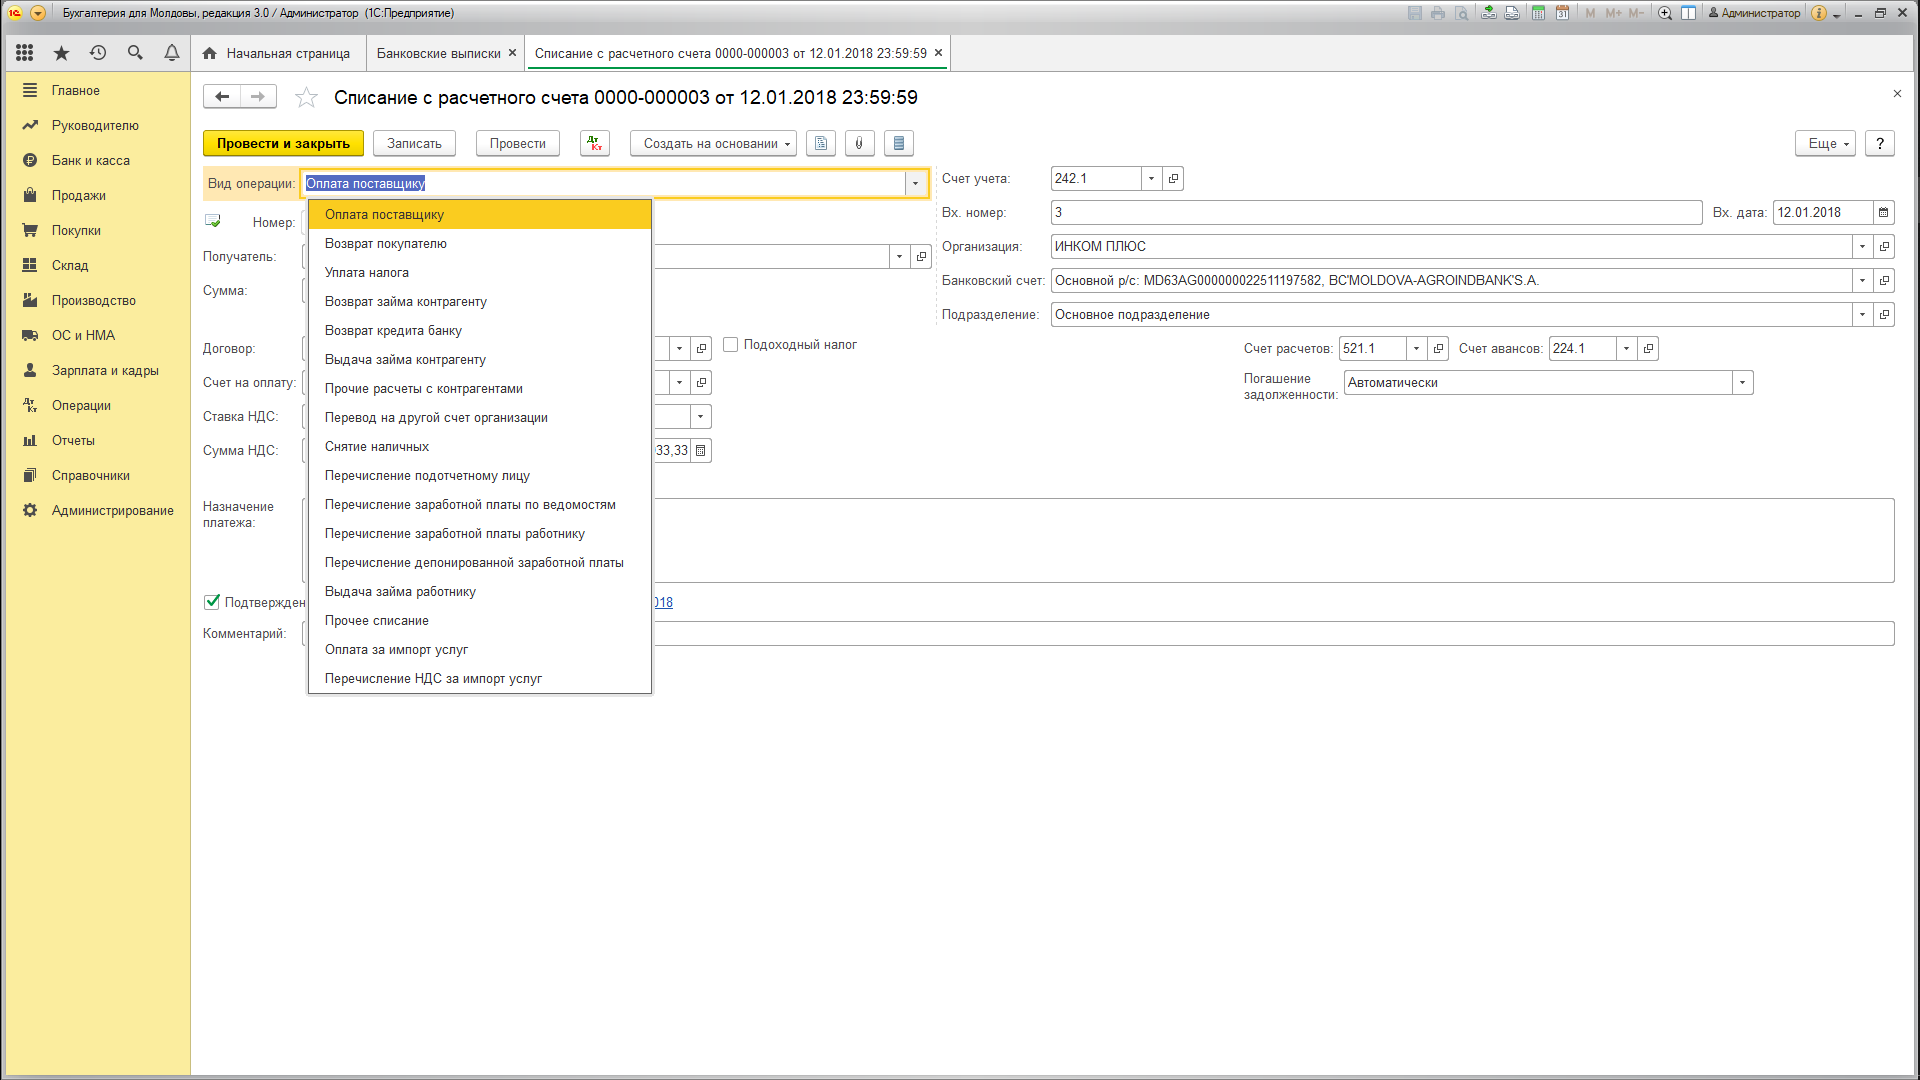The height and width of the screenshot is (1080, 1920).
Task: Open the Счет учета 242.1 record button
Action: [1174, 178]
